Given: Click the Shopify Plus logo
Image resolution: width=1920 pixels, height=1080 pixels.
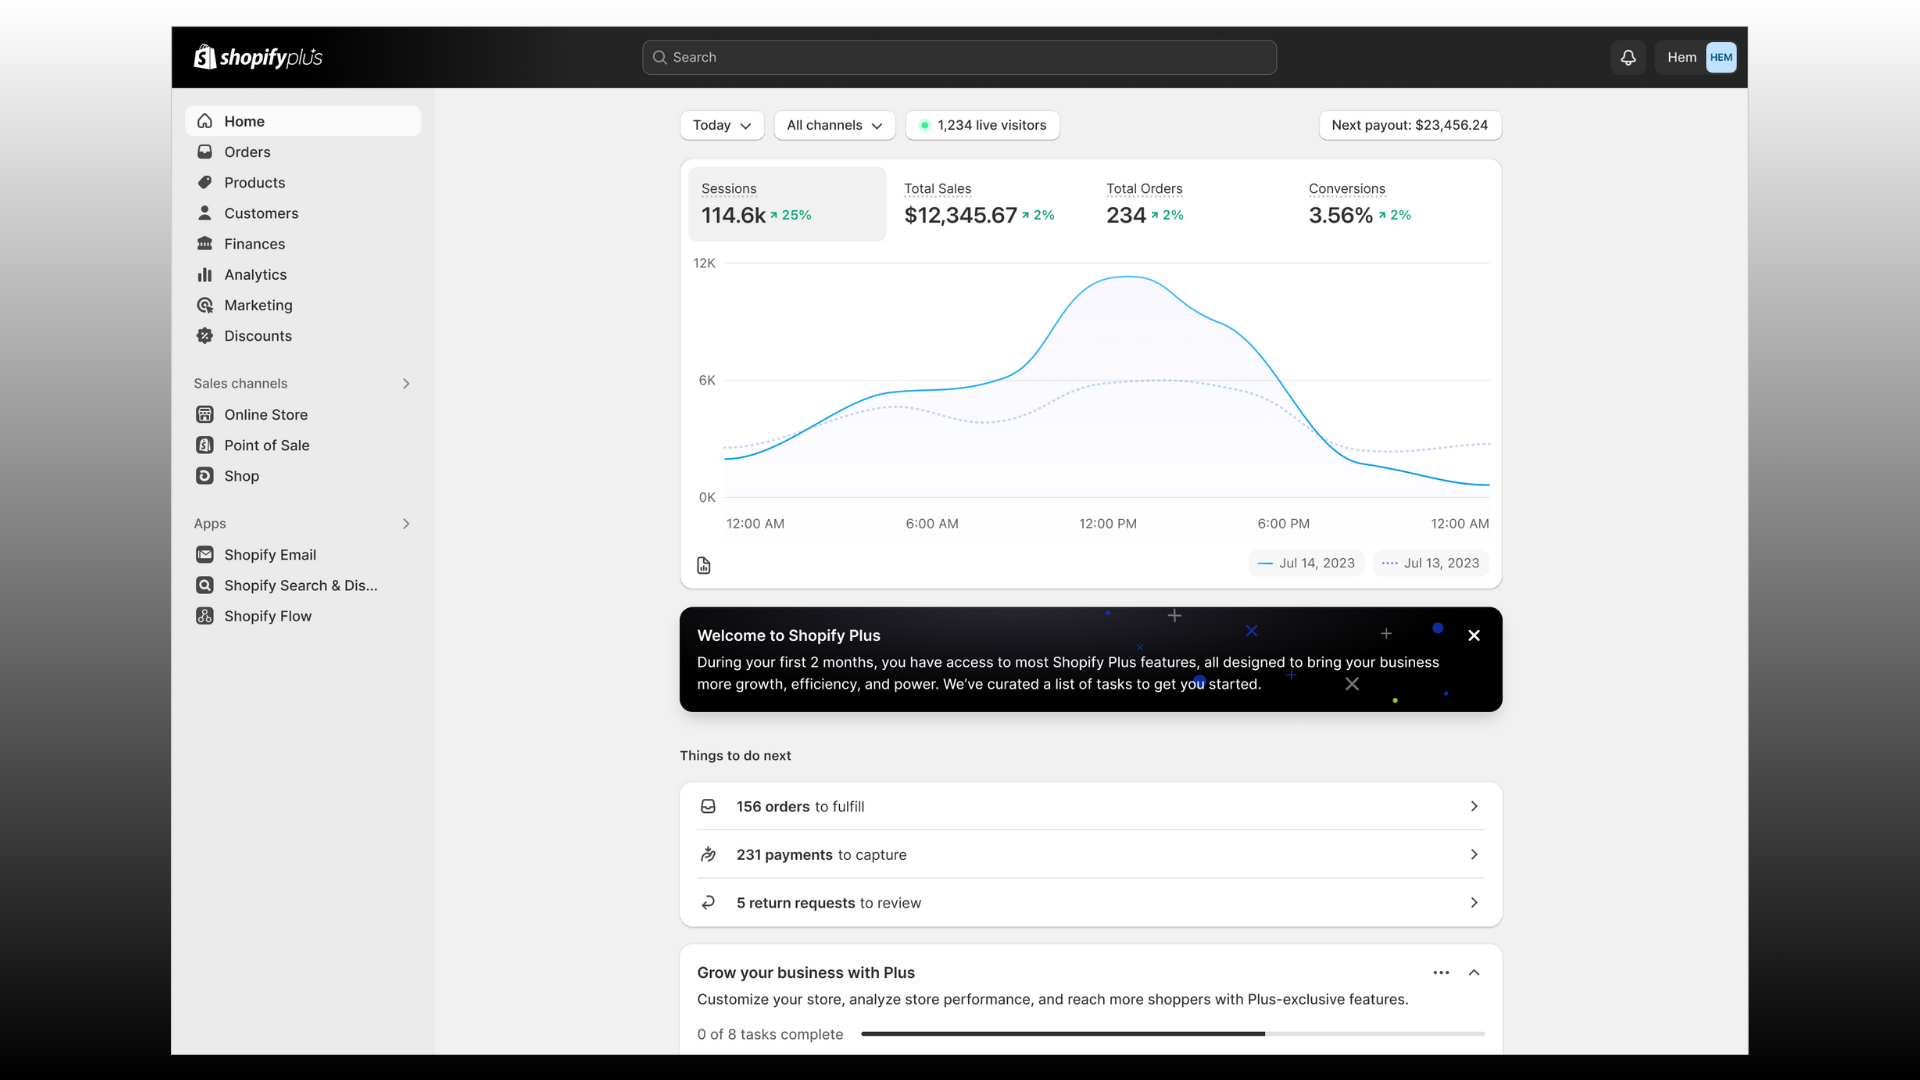Looking at the screenshot, I should pos(258,57).
